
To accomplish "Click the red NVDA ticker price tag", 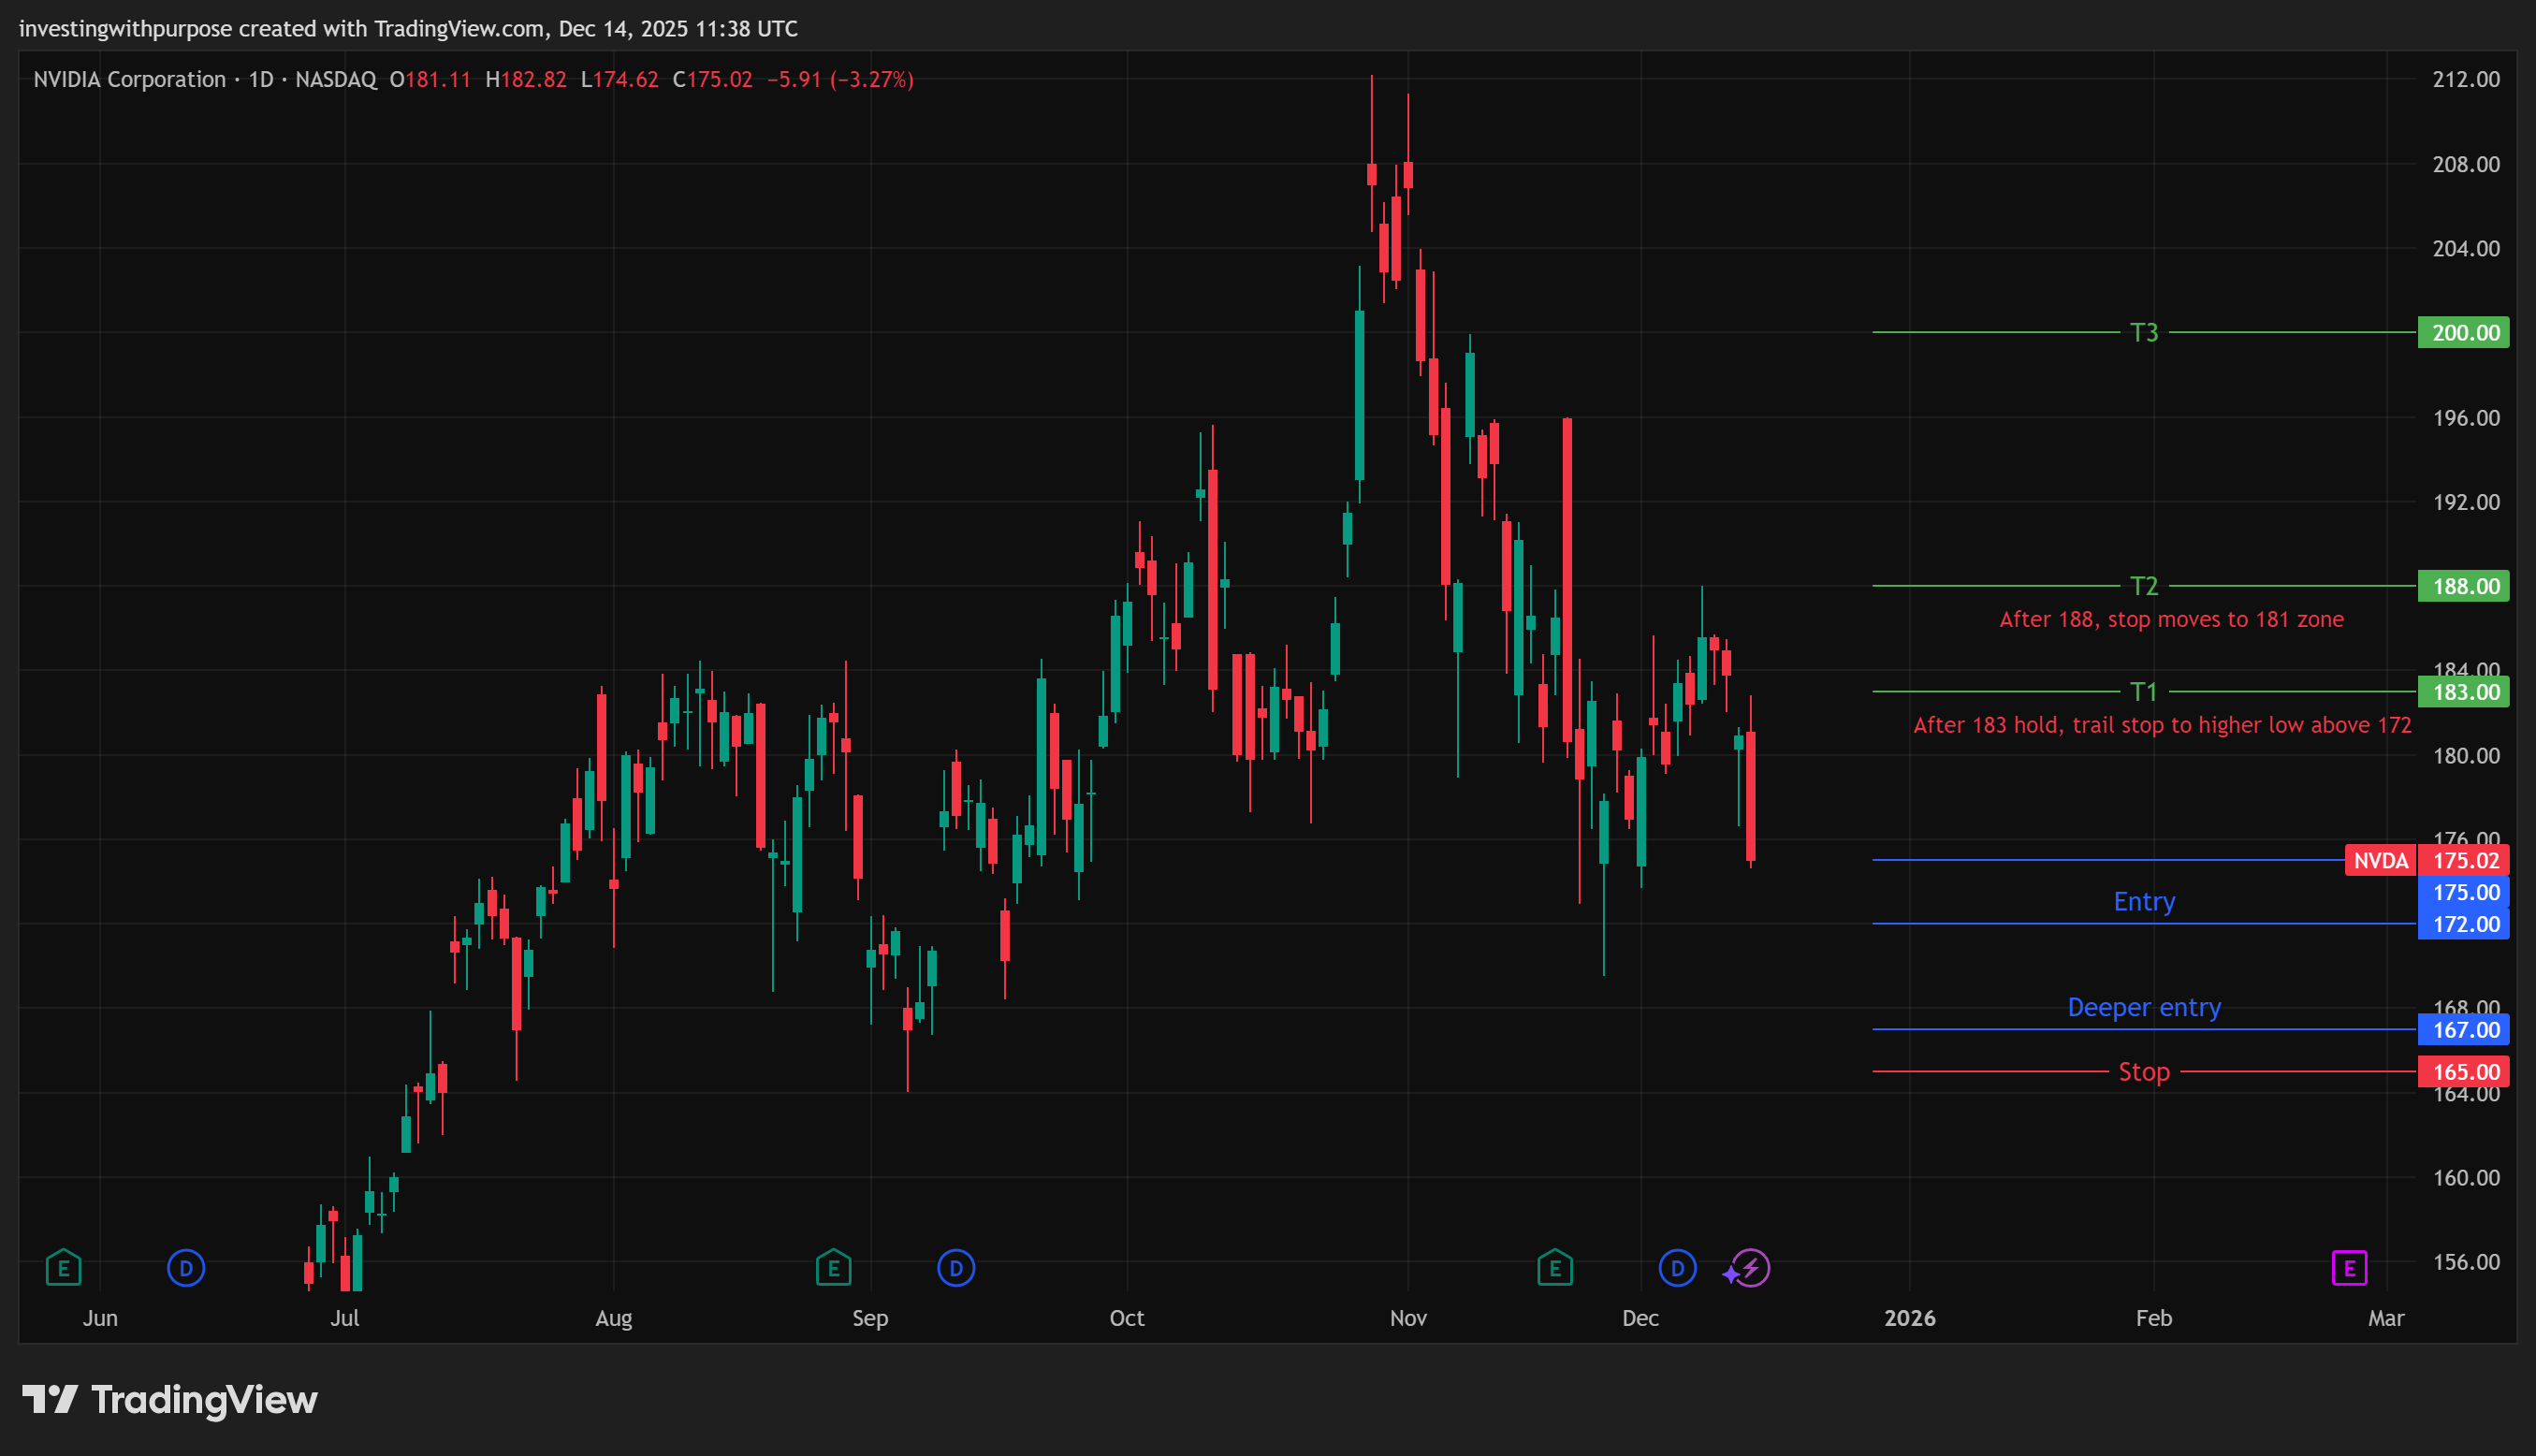I will pos(2380,860).
